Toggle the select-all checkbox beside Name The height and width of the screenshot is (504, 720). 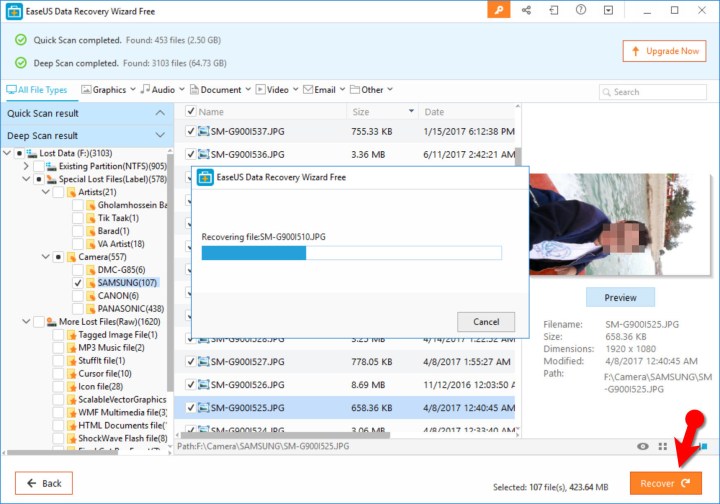(x=190, y=112)
